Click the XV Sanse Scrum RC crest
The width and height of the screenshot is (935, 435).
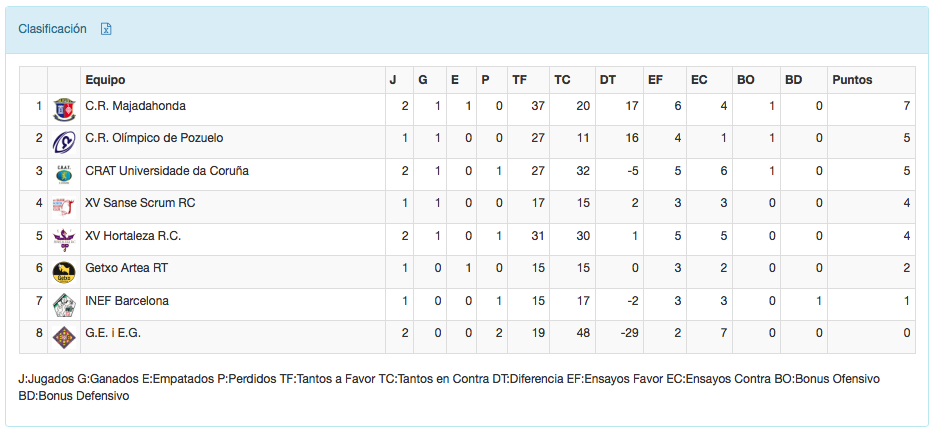point(64,206)
